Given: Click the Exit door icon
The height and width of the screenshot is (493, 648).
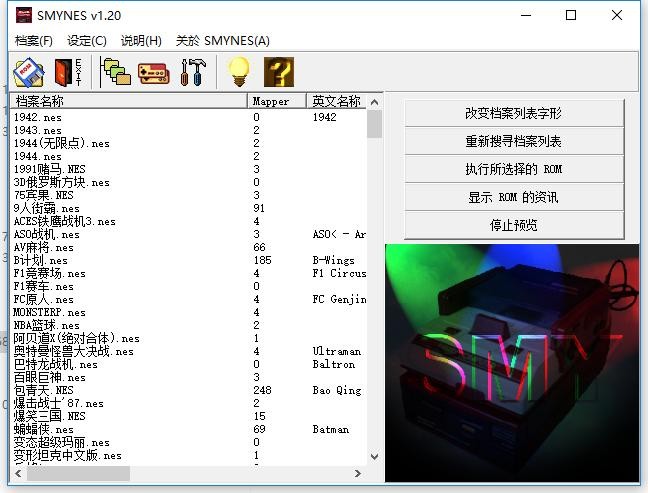Looking at the screenshot, I should click(68, 72).
